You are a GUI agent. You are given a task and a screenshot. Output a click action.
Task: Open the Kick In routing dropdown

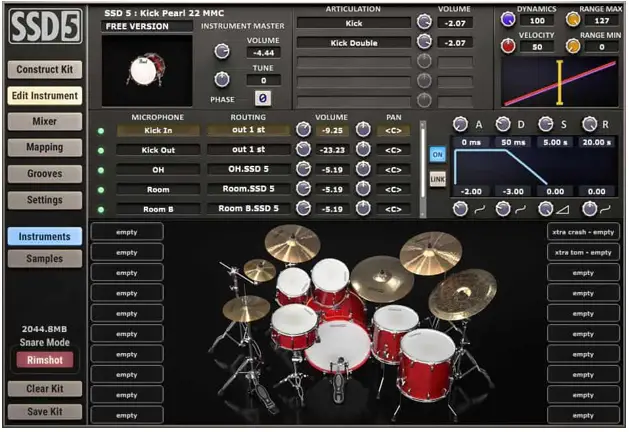coord(248,130)
